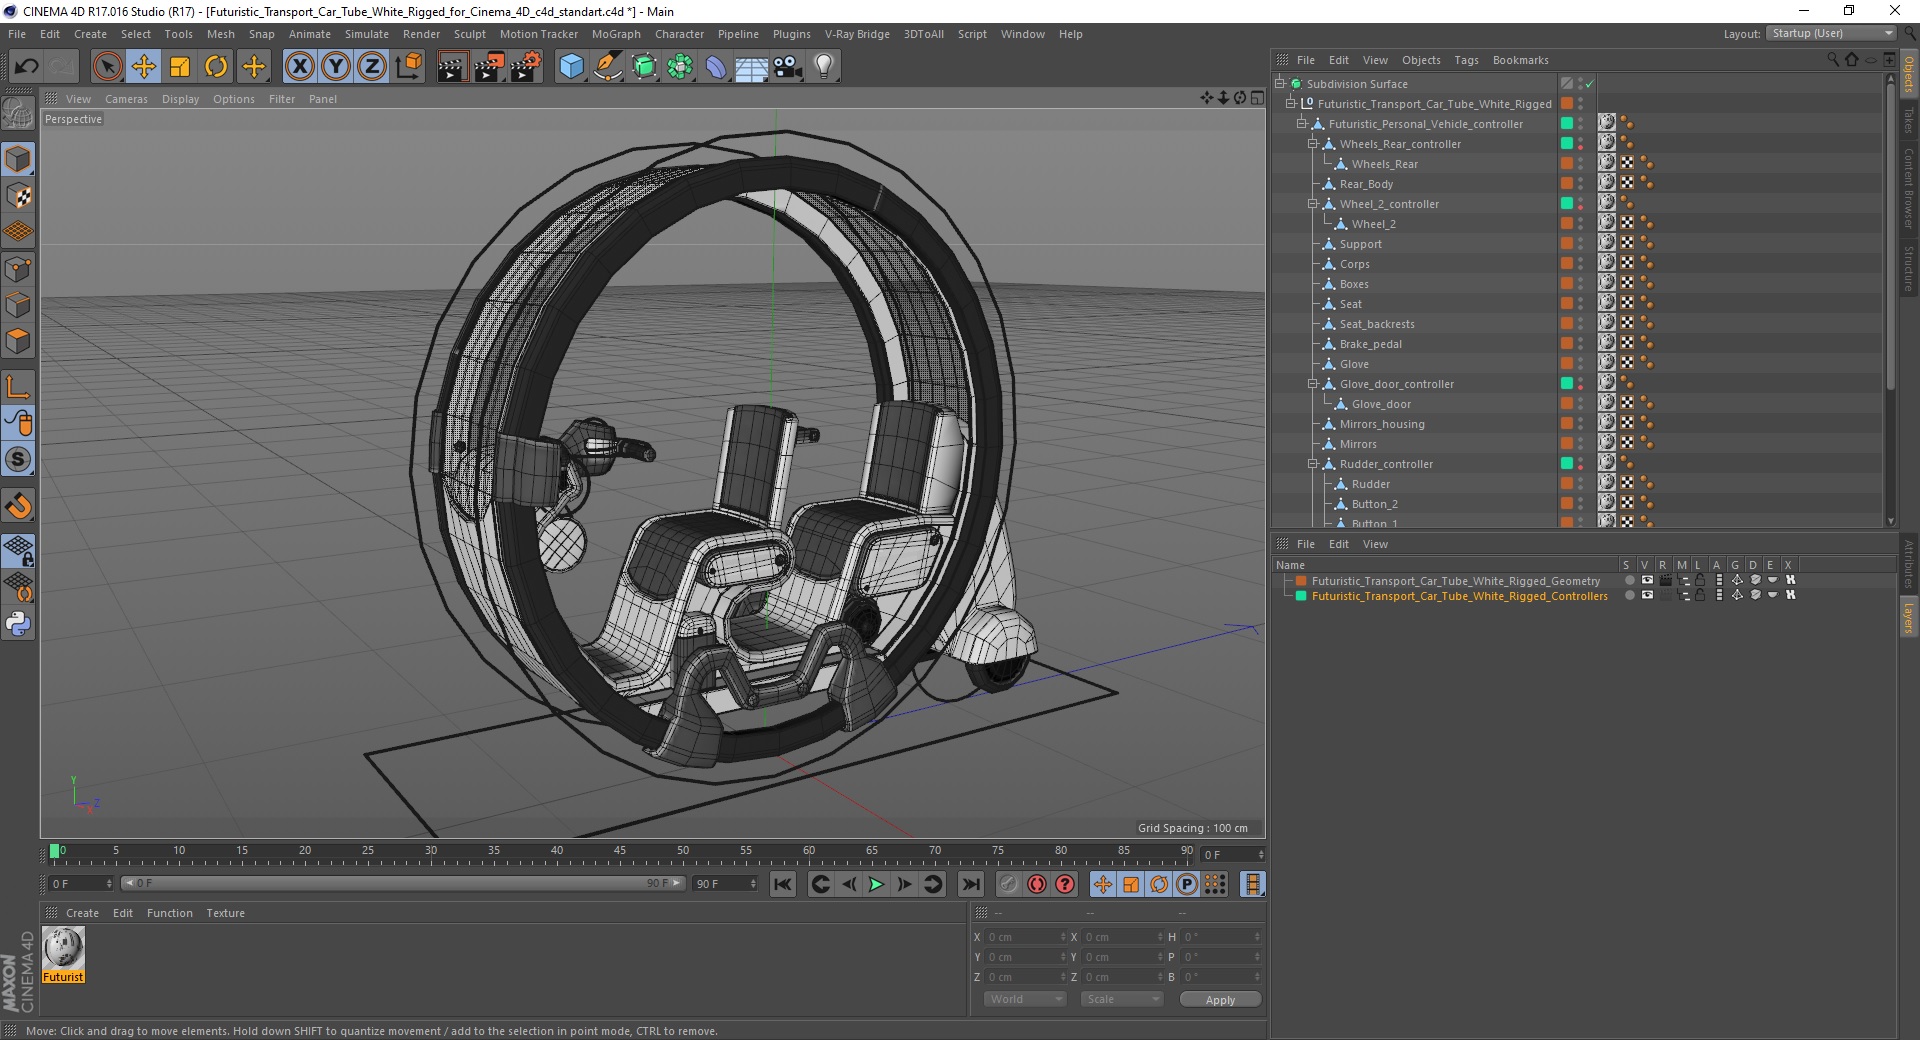Activate the Move tool in top toolbar
This screenshot has height=1040, width=1920.
144,67
